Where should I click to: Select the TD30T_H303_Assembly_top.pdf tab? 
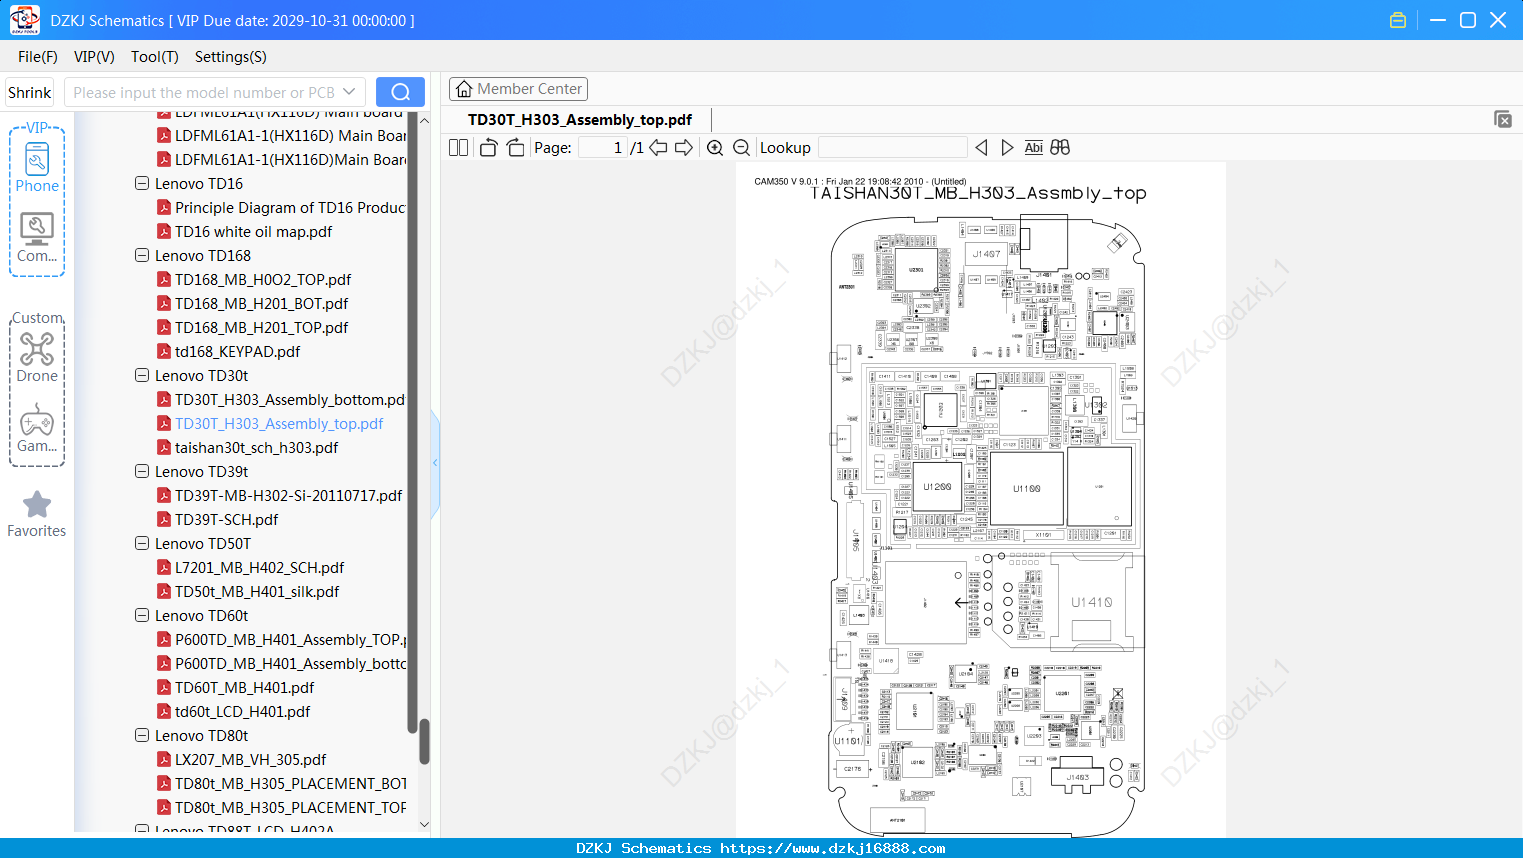tap(580, 120)
